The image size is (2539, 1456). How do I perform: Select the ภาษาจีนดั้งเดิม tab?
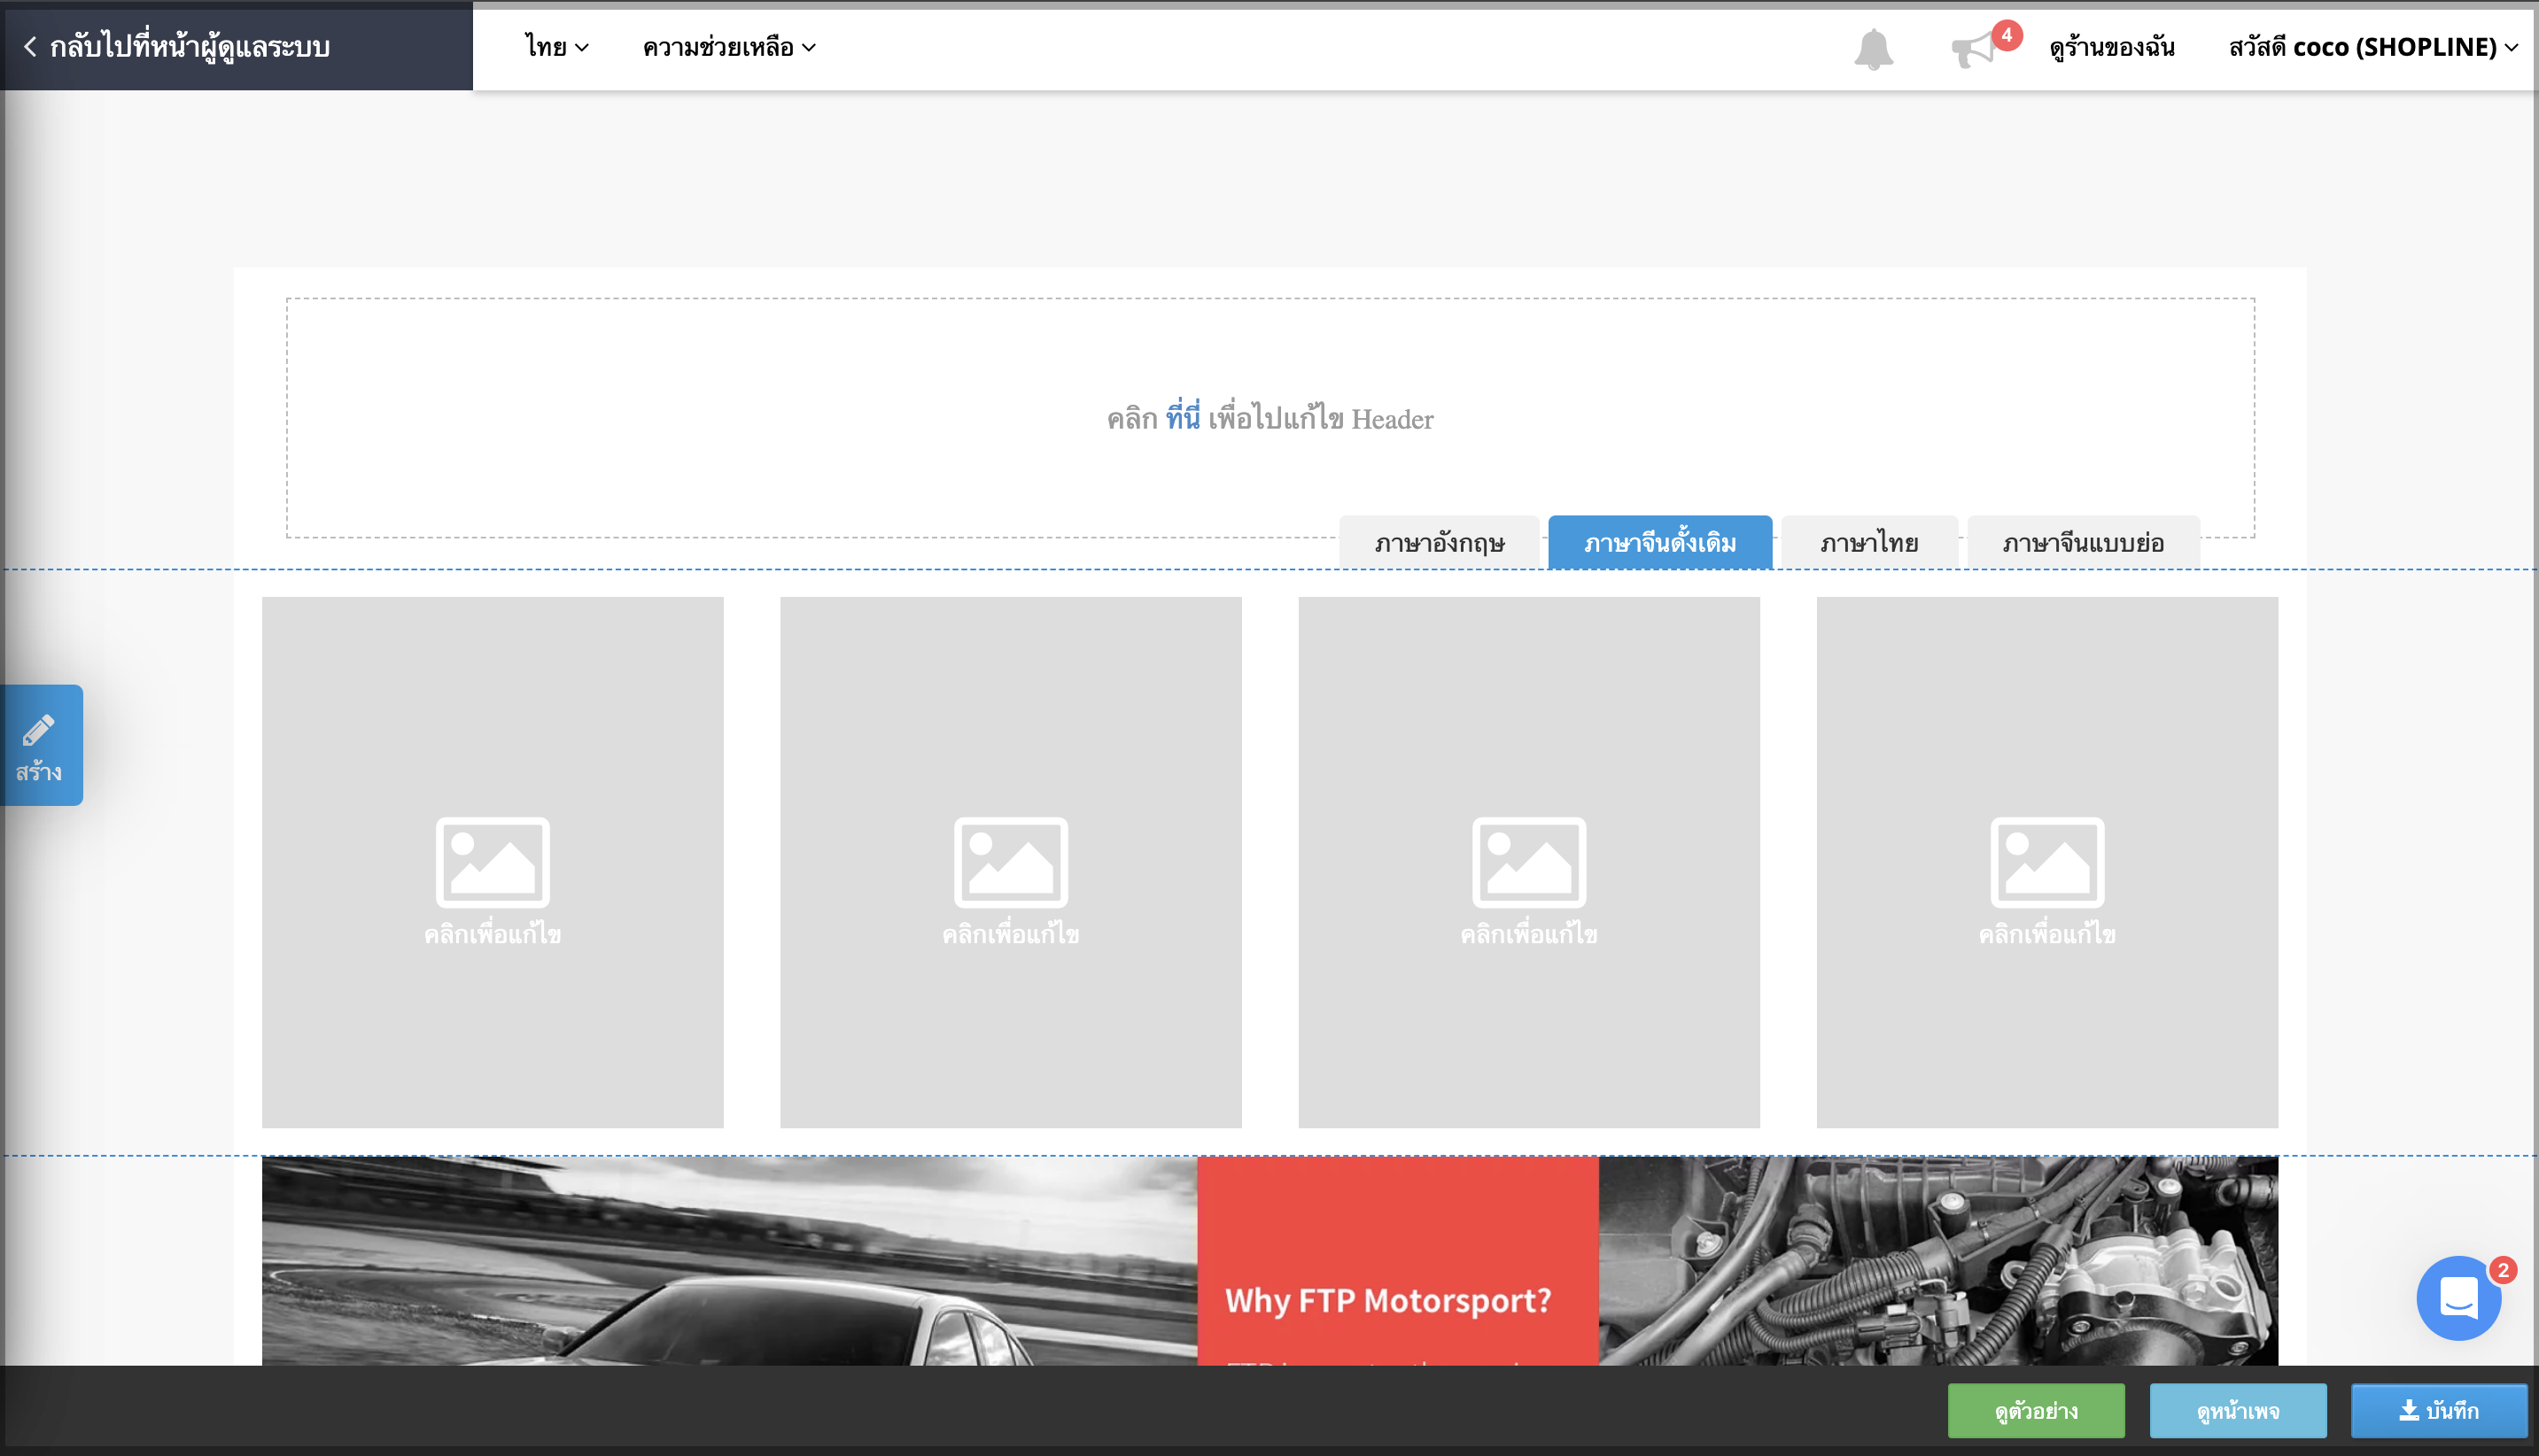[x=1660, y=543]
